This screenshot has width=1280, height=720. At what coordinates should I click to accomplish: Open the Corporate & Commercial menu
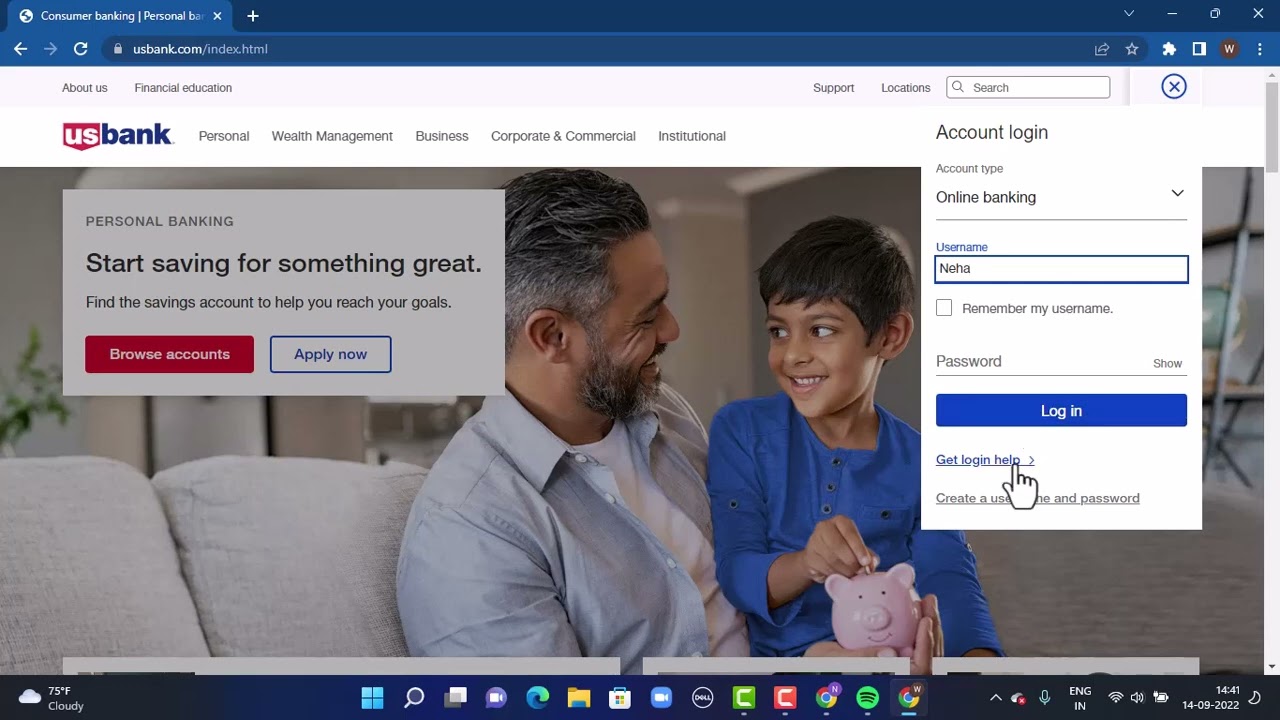(563, 136)
